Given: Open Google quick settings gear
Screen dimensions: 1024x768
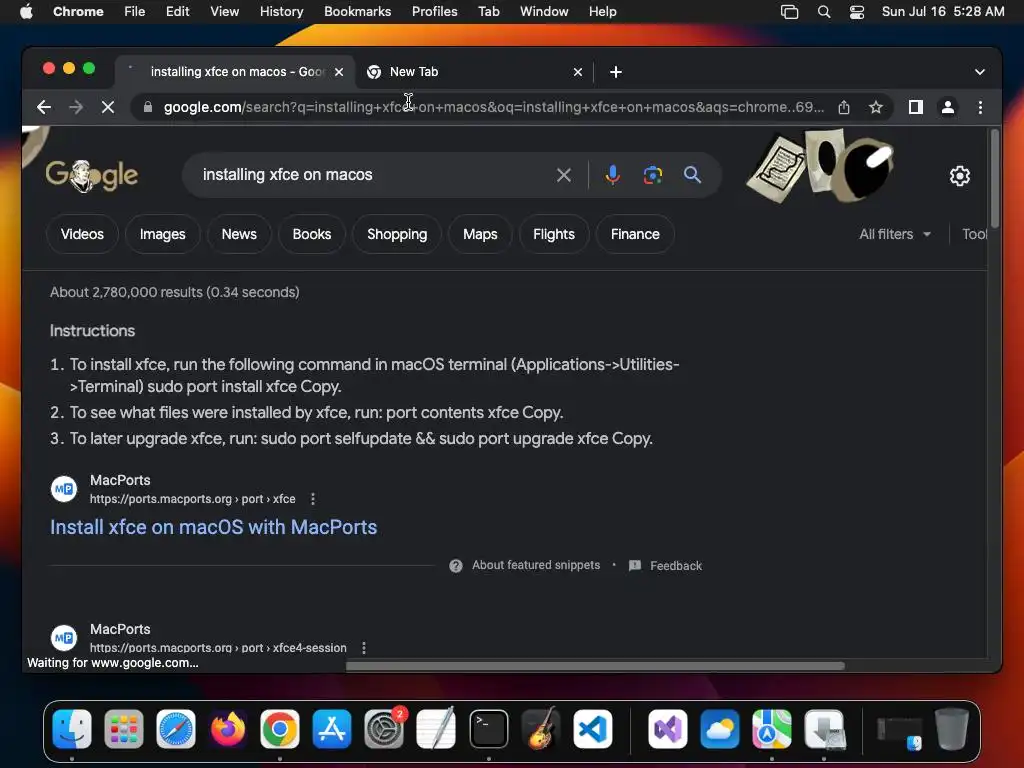Looking at the screenshot, I should [959, 176].
